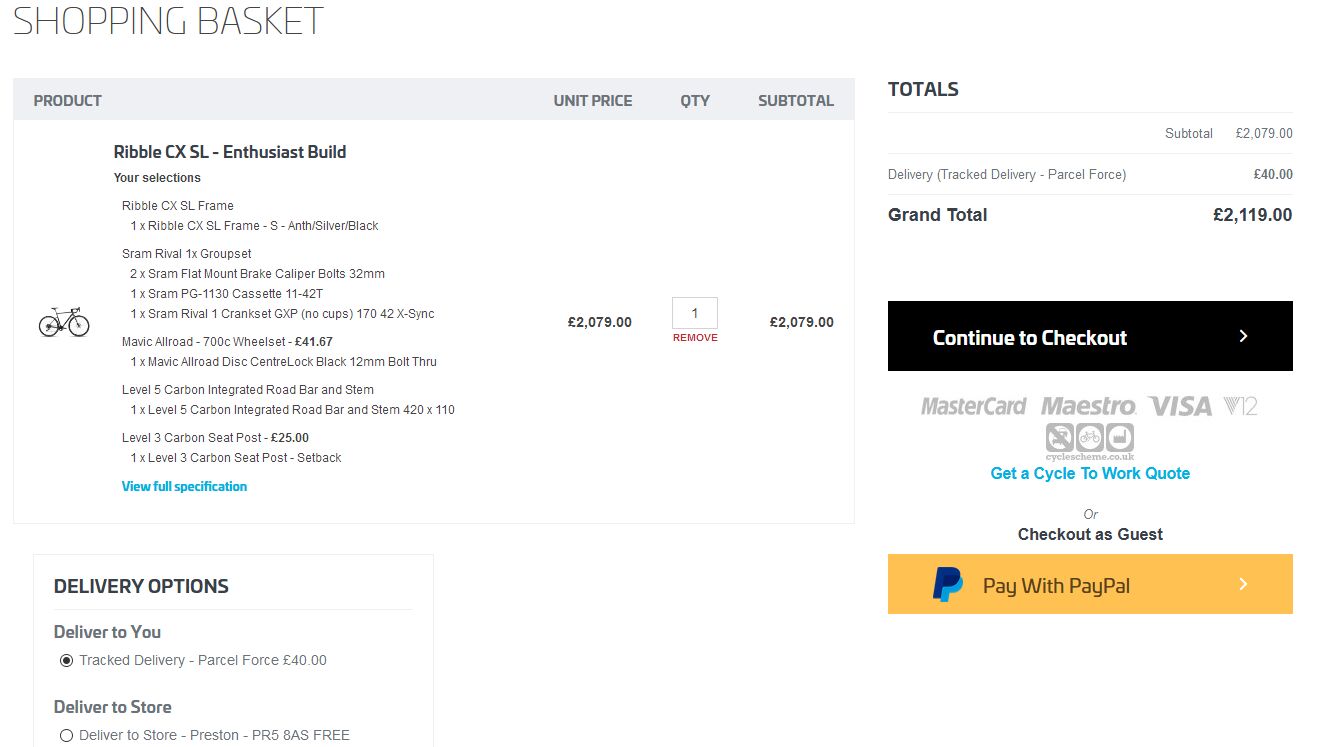Screen dimensions: 1328x747
Task: Click the arrow on Continue to Checkout
Action: click(1243, 336)
